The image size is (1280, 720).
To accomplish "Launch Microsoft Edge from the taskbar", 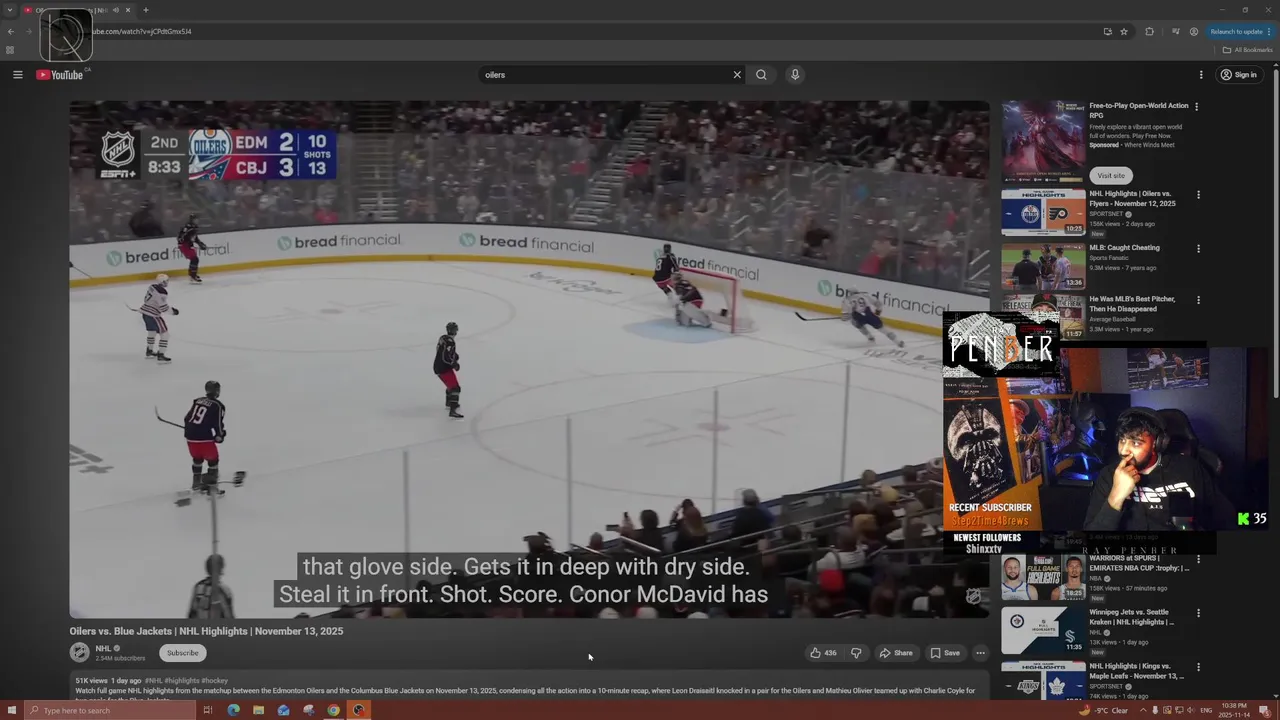I will coord(233,710).
